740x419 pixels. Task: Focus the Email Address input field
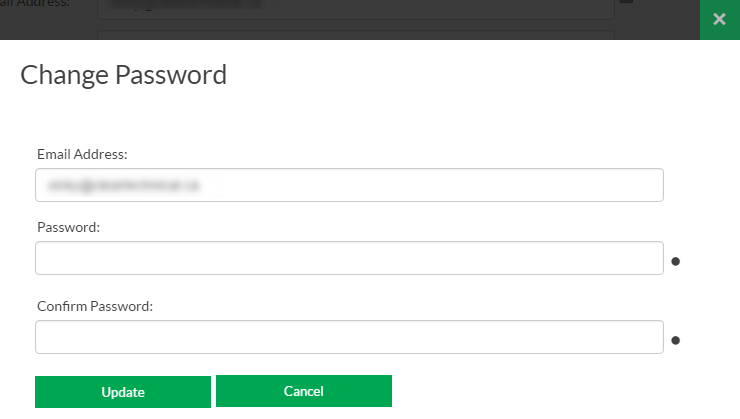pyautogui.click(x=349, y=185)
